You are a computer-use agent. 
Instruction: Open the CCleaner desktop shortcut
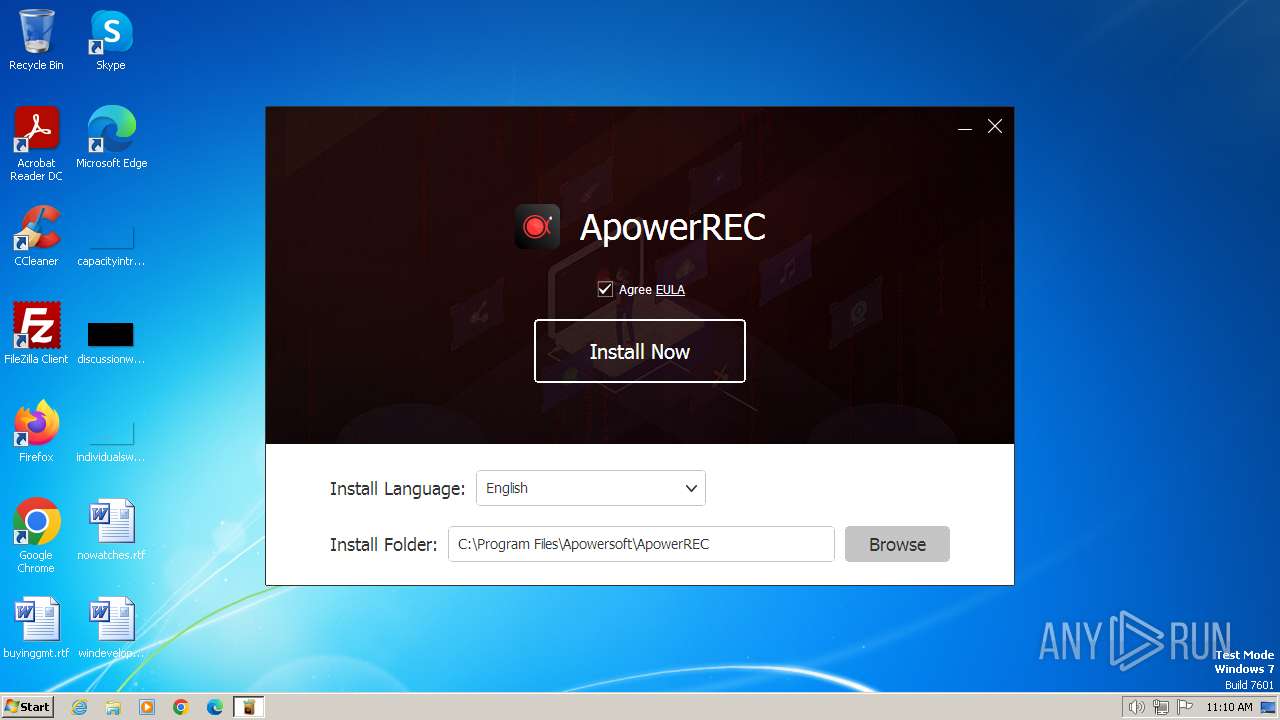(x=36, y=236)
